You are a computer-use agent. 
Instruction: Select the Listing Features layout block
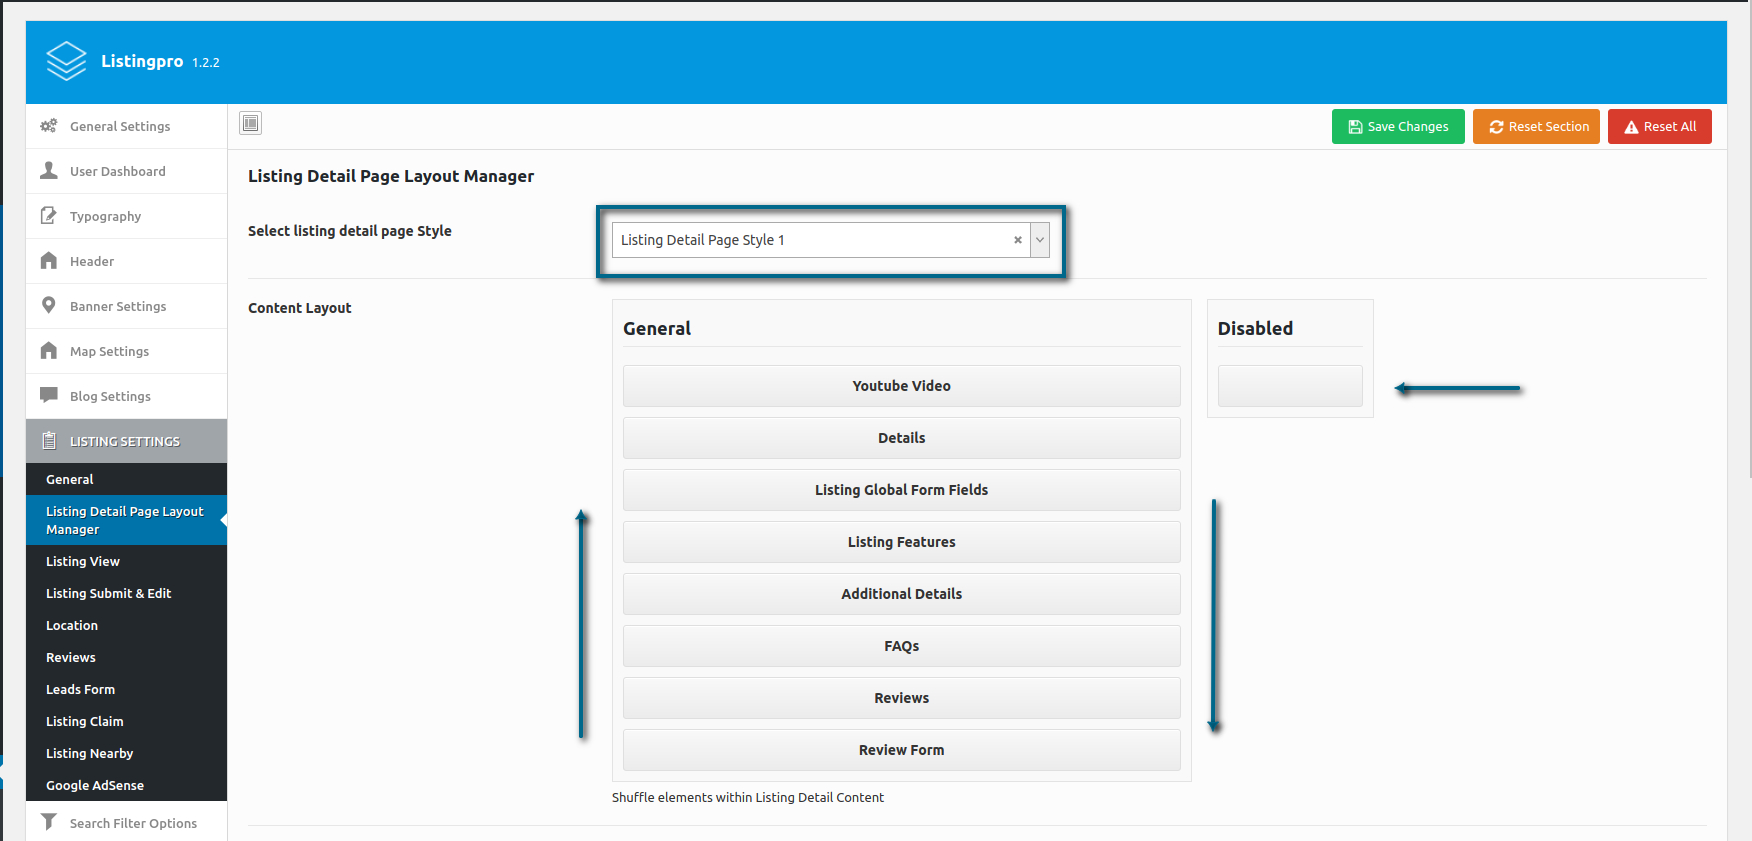click(x=901, y=542)
